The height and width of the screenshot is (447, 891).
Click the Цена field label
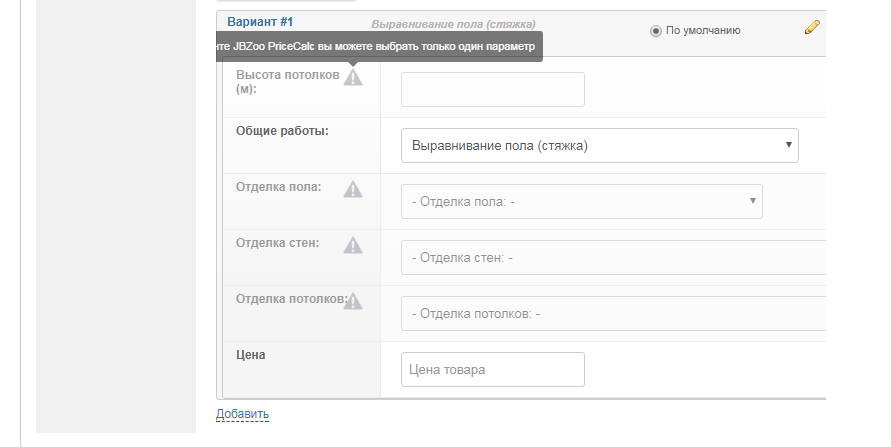click(251, 354)
